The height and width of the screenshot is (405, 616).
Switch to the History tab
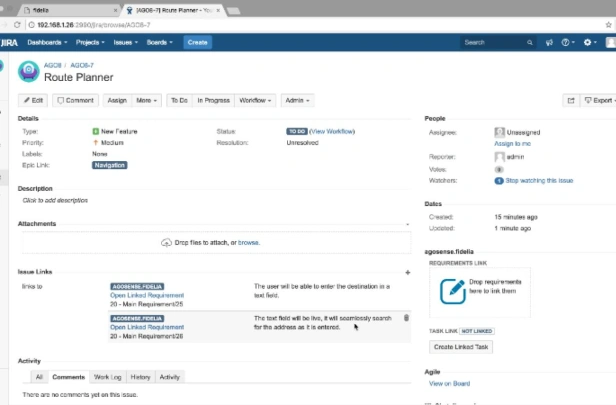coord(140,377)
